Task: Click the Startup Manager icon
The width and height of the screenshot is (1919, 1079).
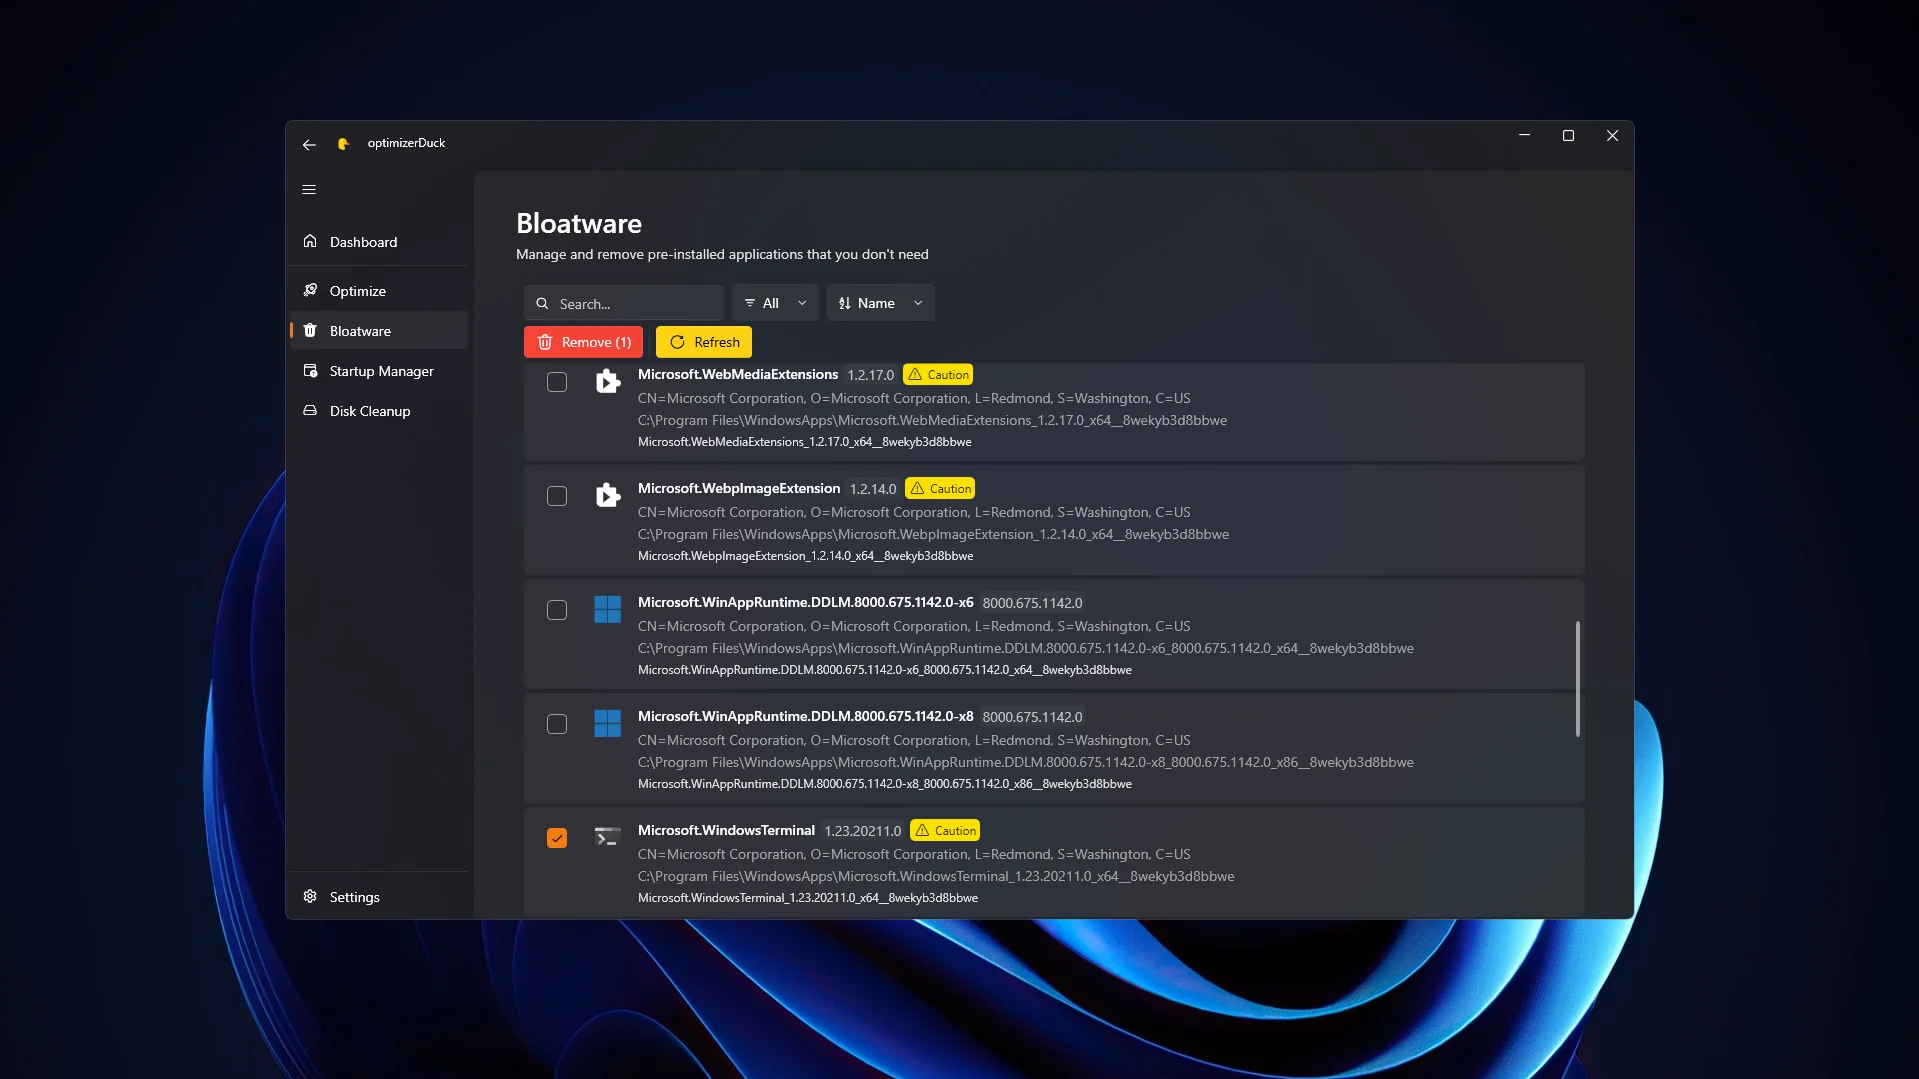Action: 310,371
